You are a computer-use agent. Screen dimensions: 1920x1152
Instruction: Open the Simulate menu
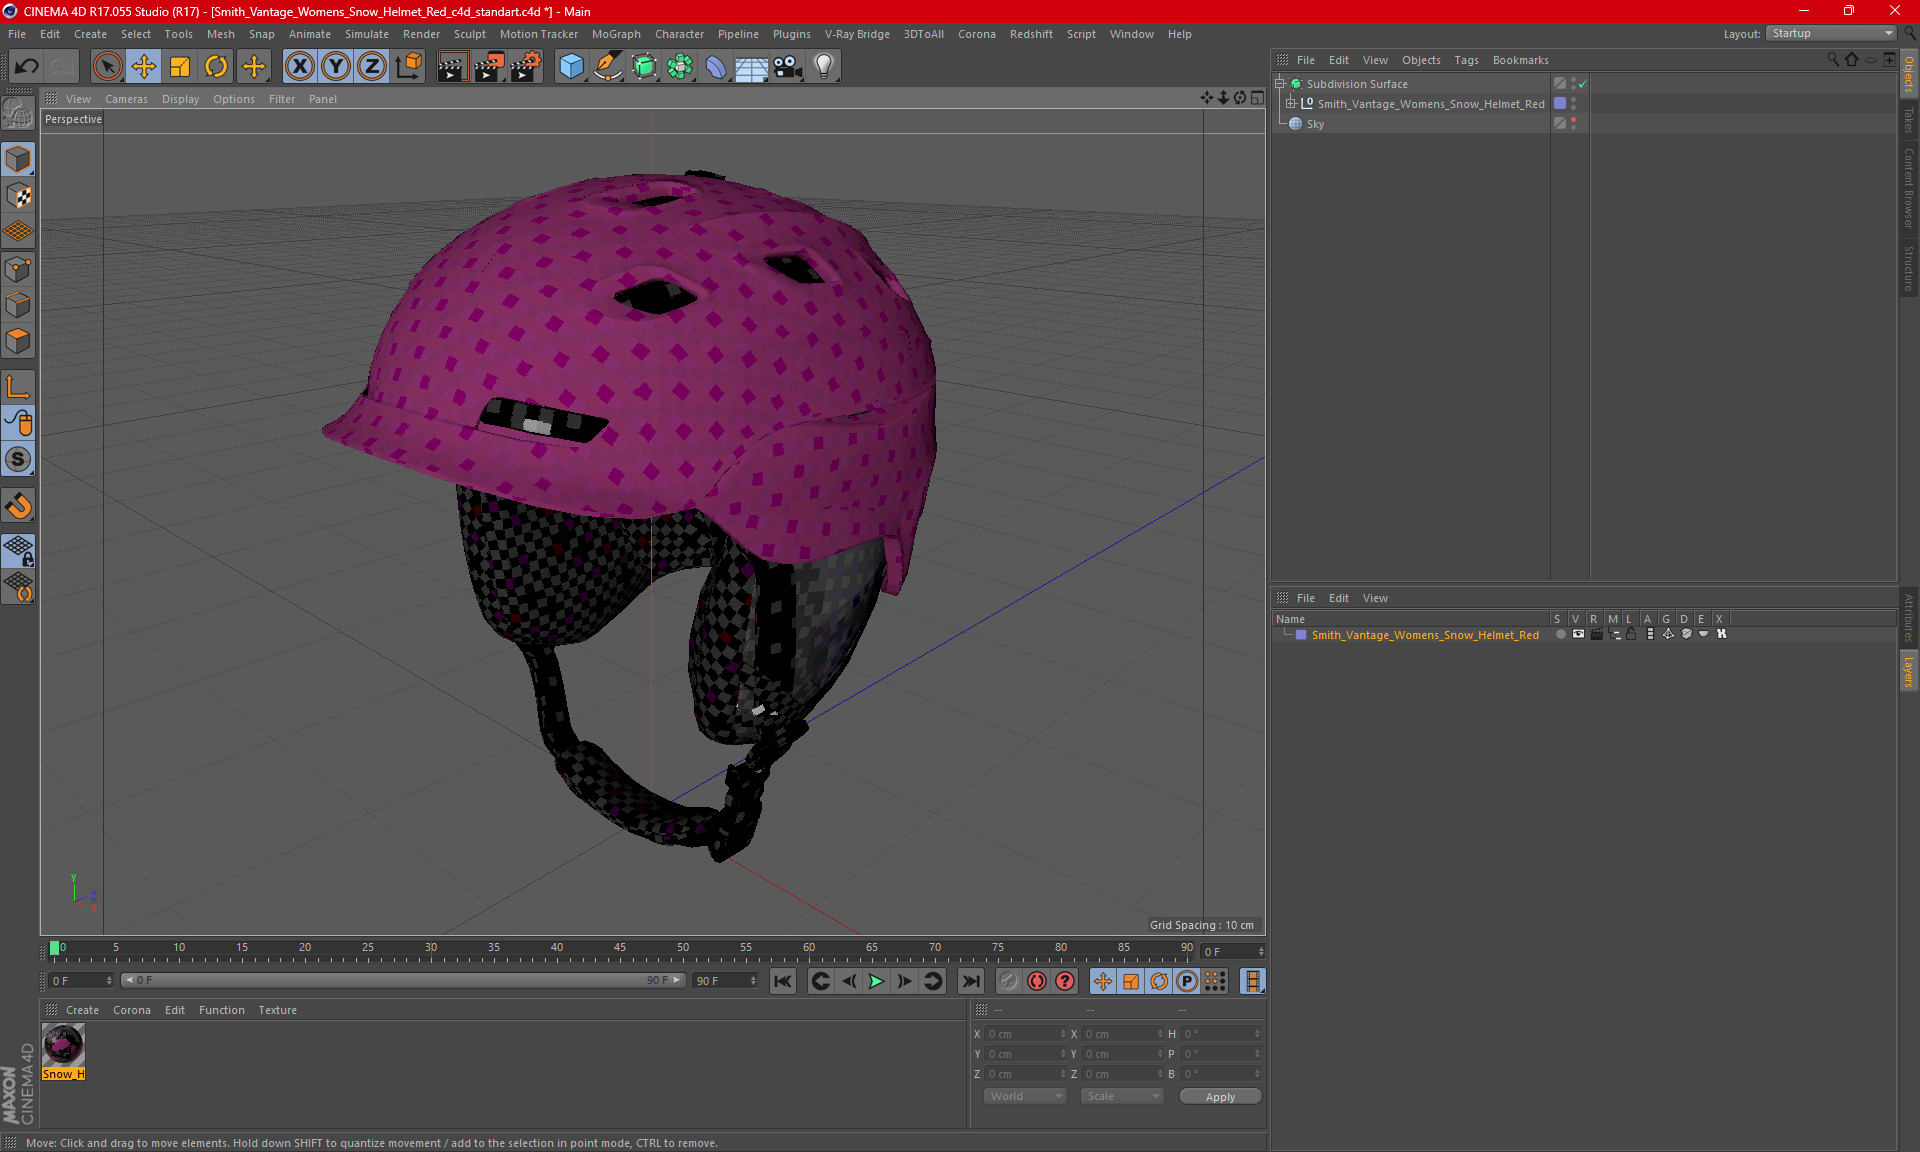[x=366, y=34]
